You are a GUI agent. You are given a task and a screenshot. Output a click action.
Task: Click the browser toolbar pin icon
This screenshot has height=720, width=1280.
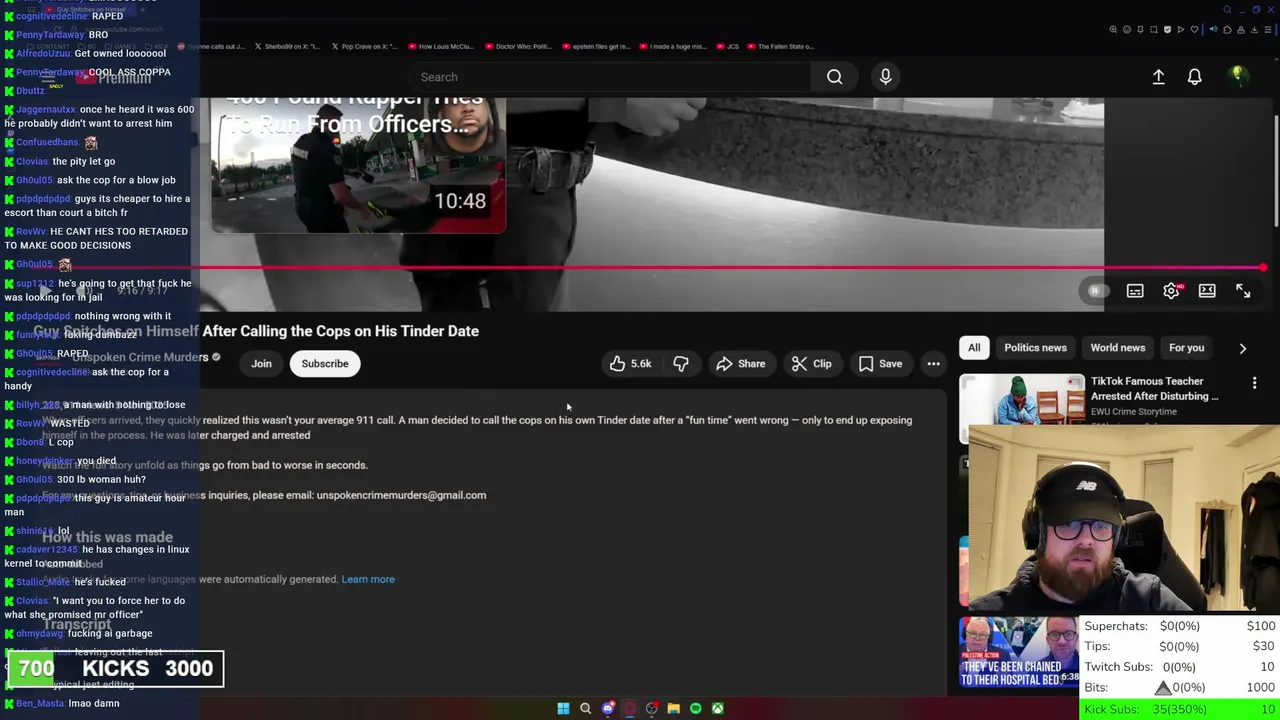coord(1140,30)
